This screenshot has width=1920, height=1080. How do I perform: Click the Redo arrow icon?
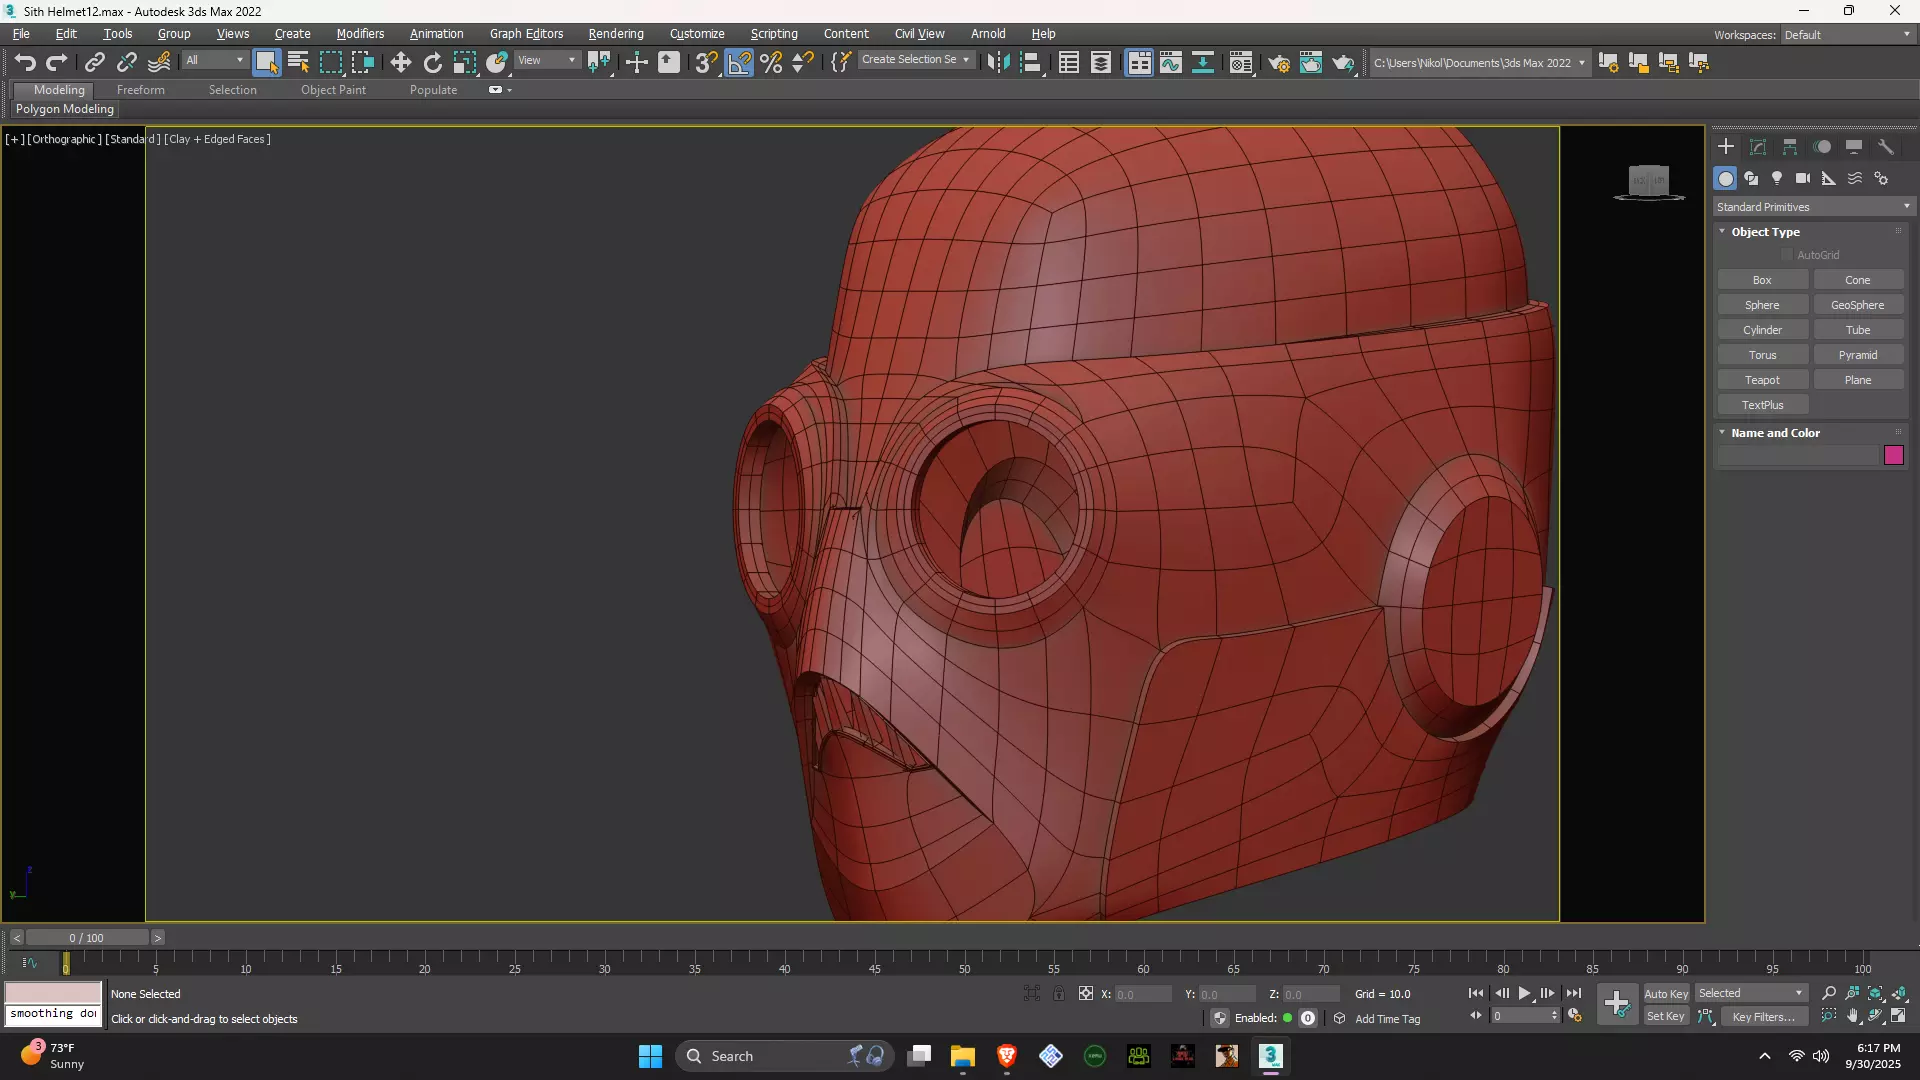[x=57, y=62]
